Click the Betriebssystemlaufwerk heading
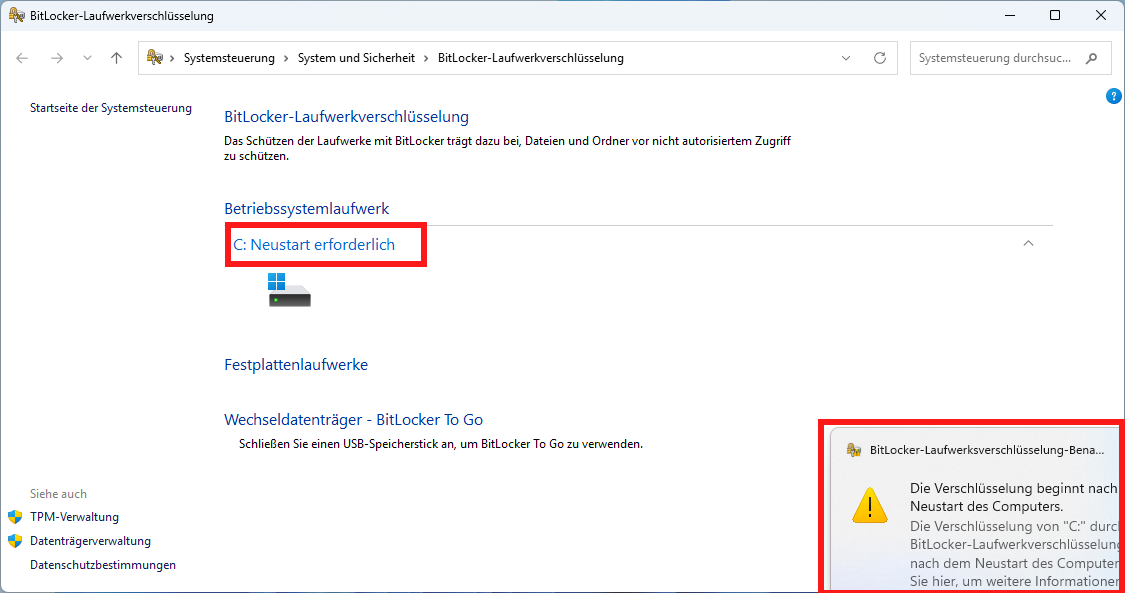Viewport: 1125px width, 593px height. click(x=307, y=209)
